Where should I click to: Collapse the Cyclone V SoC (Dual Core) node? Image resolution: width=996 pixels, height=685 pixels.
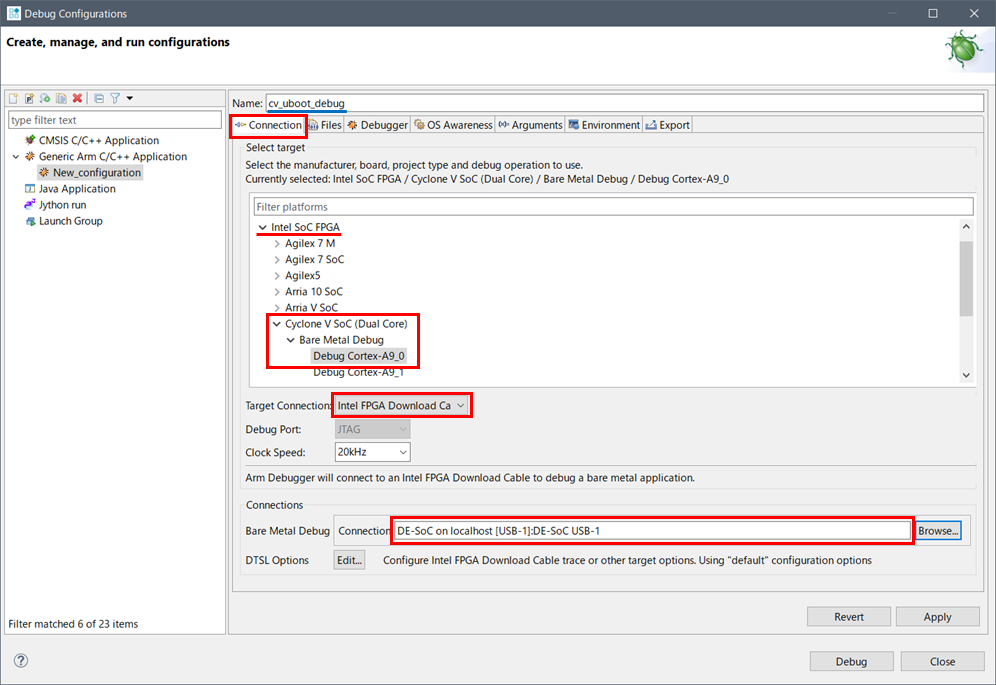[x=277, y=324]
